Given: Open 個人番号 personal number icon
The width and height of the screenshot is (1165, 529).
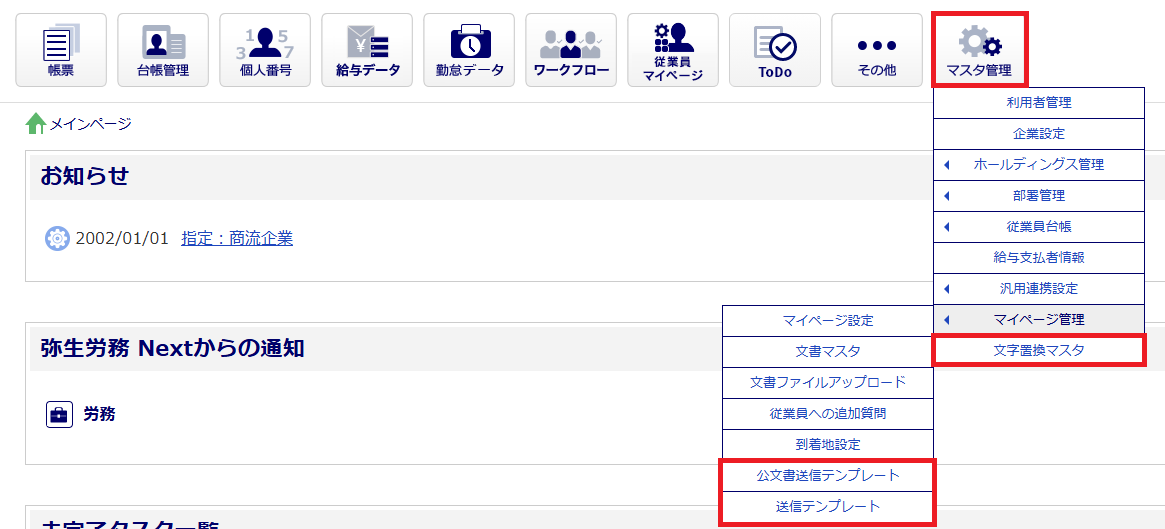Looking at the screenshot, I should point(265,50).
